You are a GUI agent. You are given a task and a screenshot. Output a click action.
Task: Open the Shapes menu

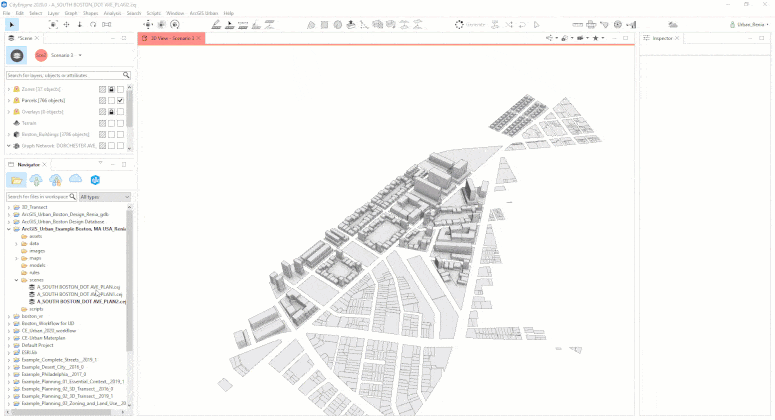click(x=90, y=13)
